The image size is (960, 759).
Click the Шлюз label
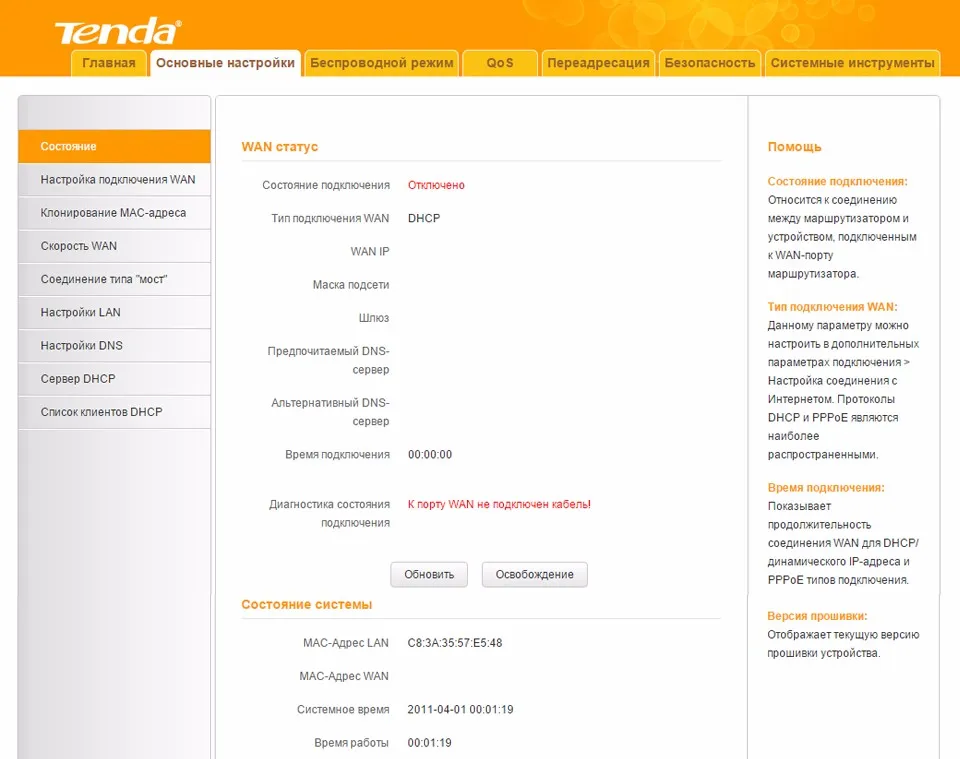[x=373, y=318]
